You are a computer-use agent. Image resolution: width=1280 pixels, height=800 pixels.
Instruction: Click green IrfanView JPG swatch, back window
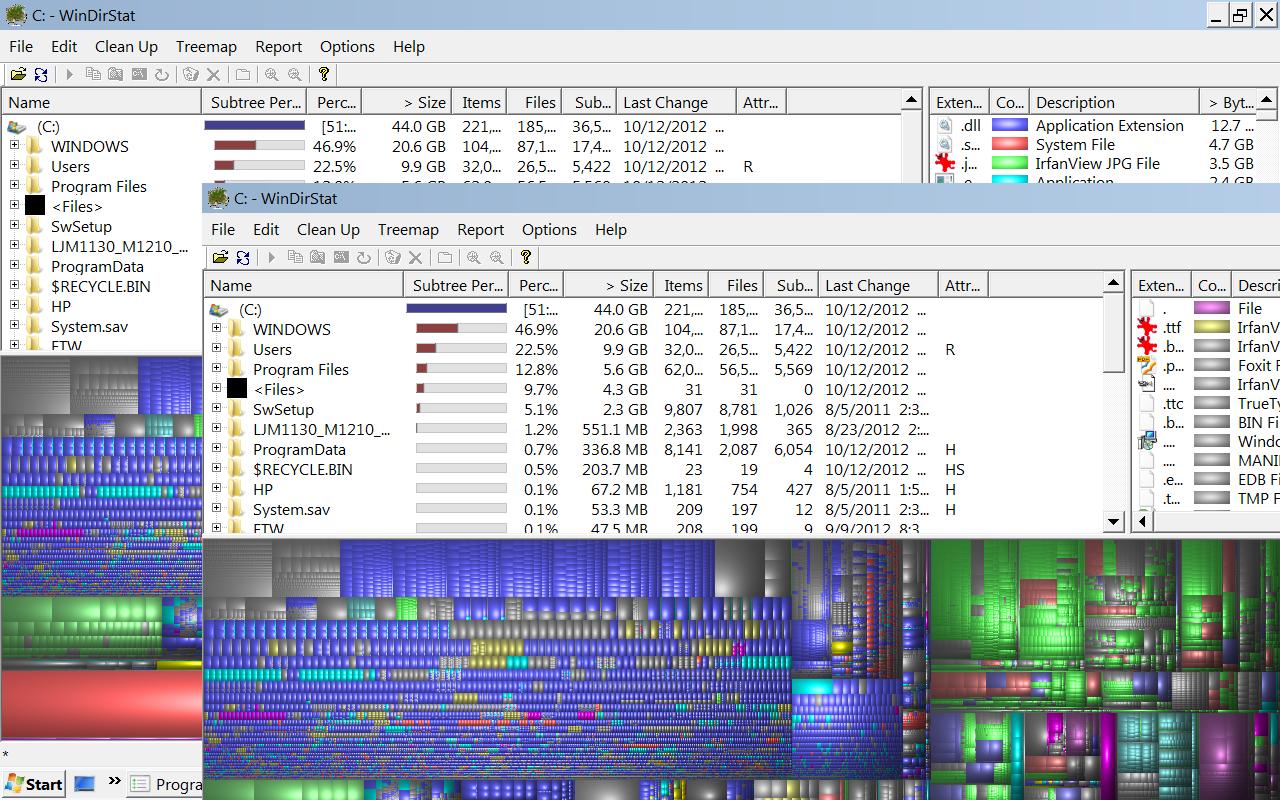pos(1009,163)
